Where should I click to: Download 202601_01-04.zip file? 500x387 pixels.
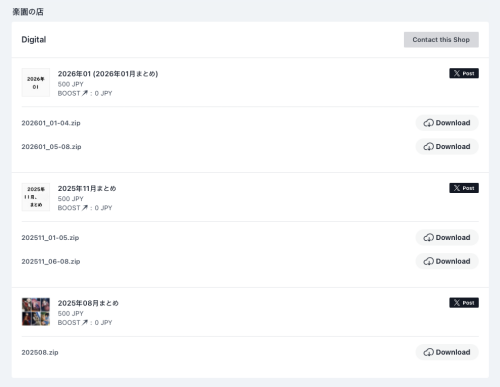(x=447, y=123)
